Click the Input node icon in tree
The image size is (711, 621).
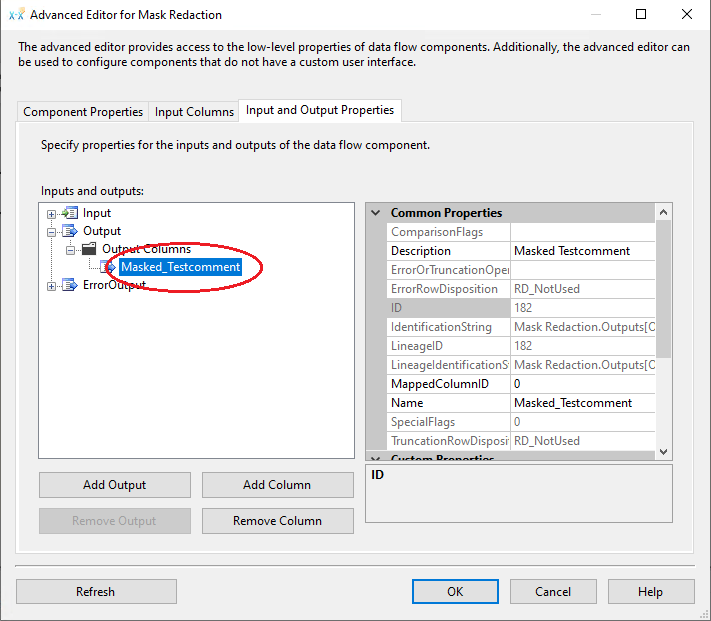70,213
